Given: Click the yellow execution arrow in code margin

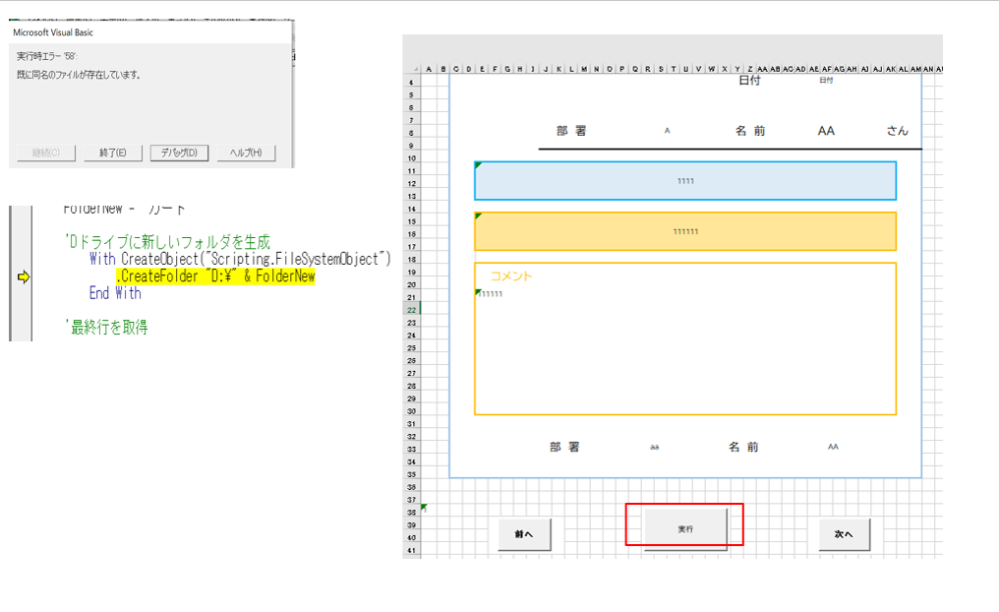Looking at the screenshot, I should click(24, 277).
